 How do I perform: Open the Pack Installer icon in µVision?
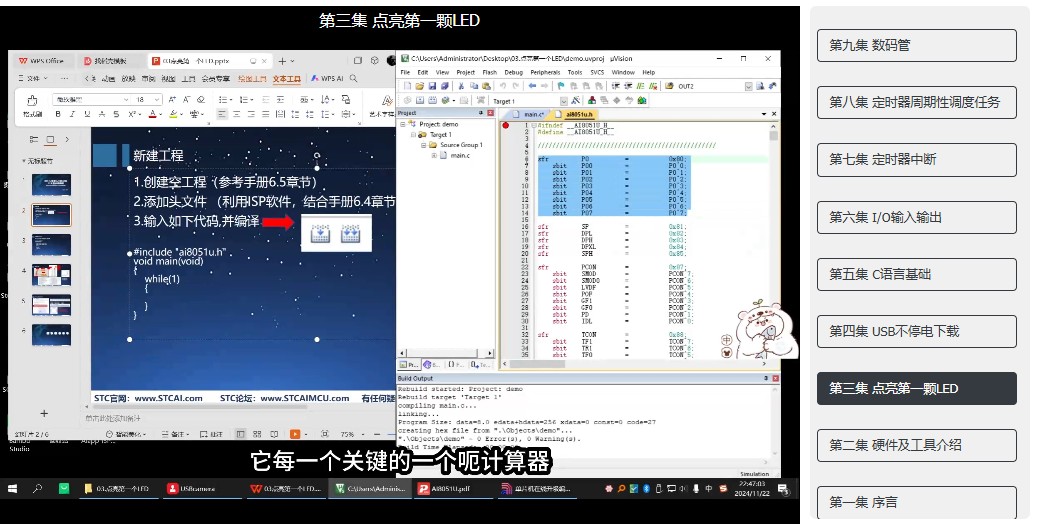point(642,101)
